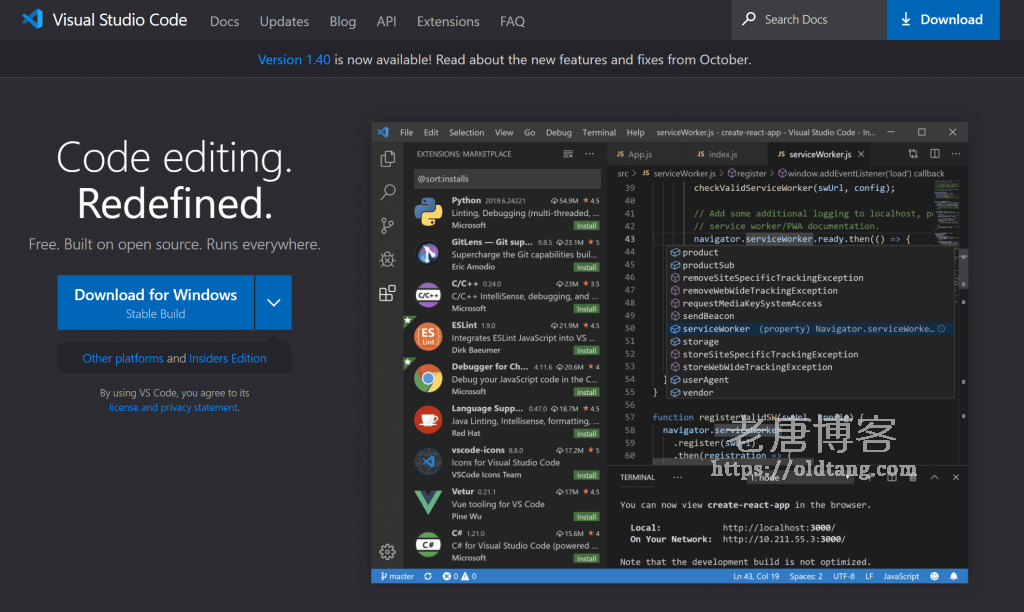Viewport: 1024px width, 612px height.
Task: Click the clear extensions search results icon
Action: pos(568,154)
